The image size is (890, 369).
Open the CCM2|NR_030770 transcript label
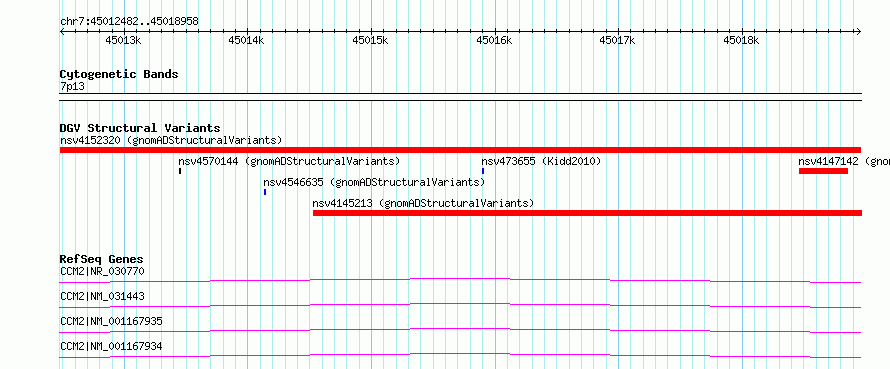point(102,271)
